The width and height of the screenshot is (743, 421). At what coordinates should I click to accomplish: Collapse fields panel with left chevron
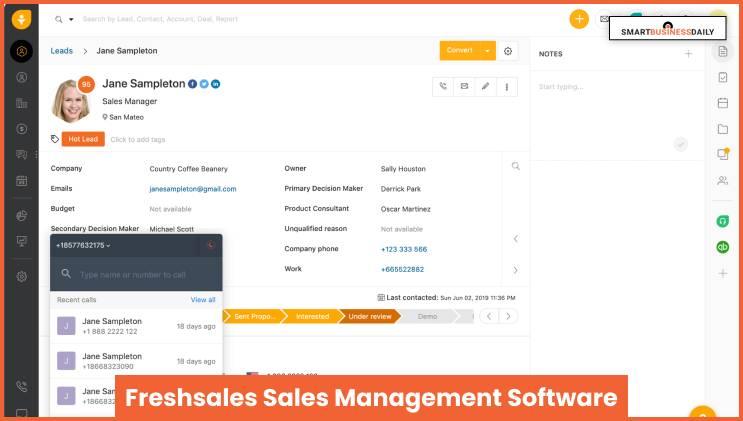516,238
